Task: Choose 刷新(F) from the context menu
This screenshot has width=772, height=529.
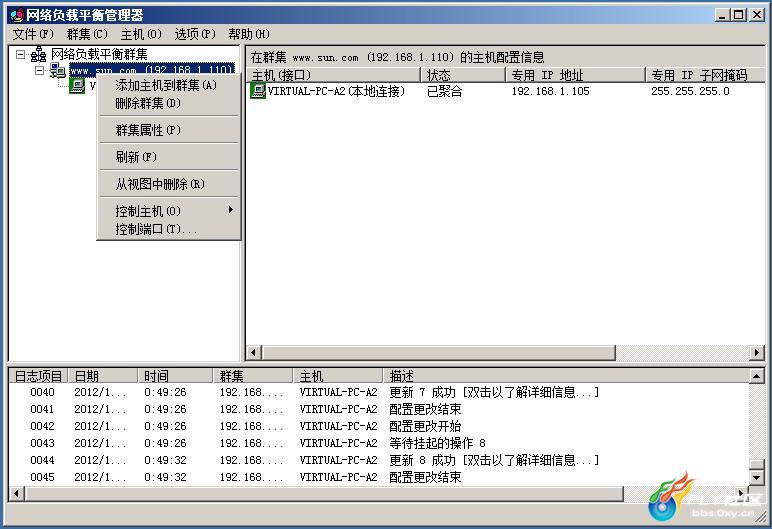Action: pos(168,157)
